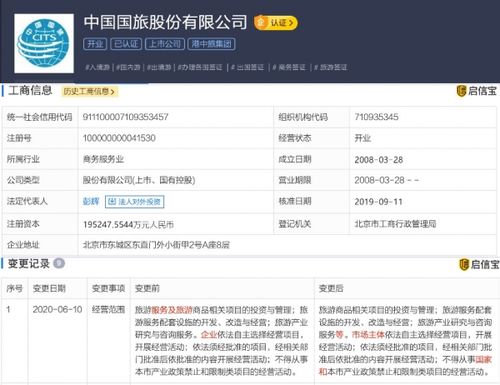
Task: Select registered capital 195247.5544万元人民币
Action: coord(128,225)
